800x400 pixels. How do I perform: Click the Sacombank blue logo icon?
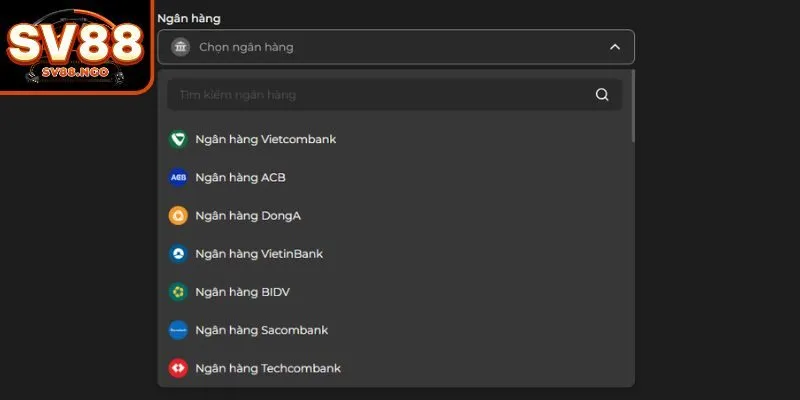[178, 330]
